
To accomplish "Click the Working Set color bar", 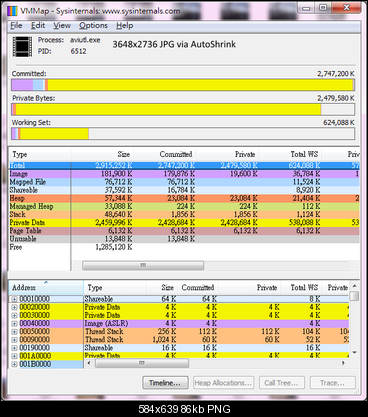I will coord(183,134).
